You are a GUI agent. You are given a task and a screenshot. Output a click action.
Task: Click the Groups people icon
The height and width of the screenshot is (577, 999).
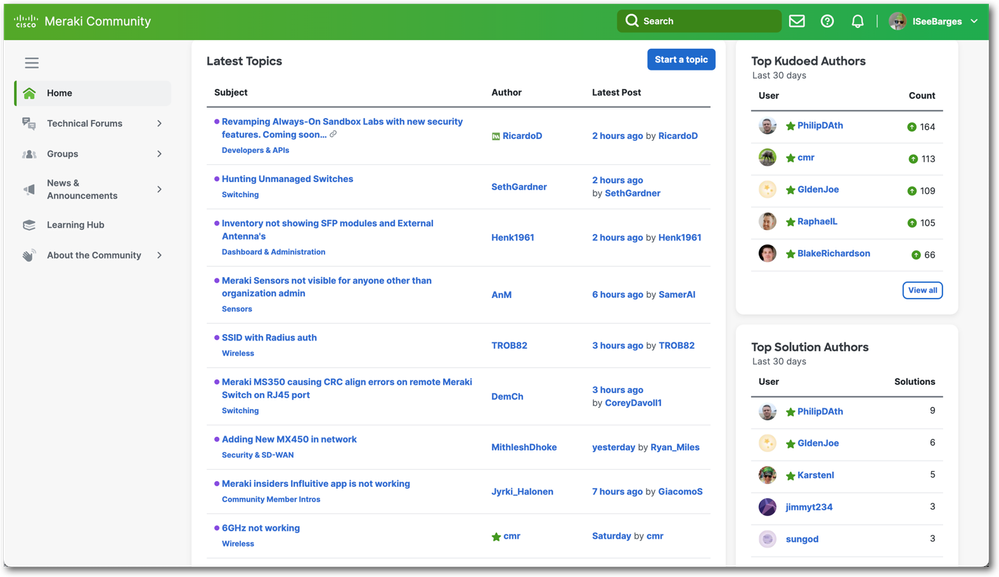click(29, 154)
